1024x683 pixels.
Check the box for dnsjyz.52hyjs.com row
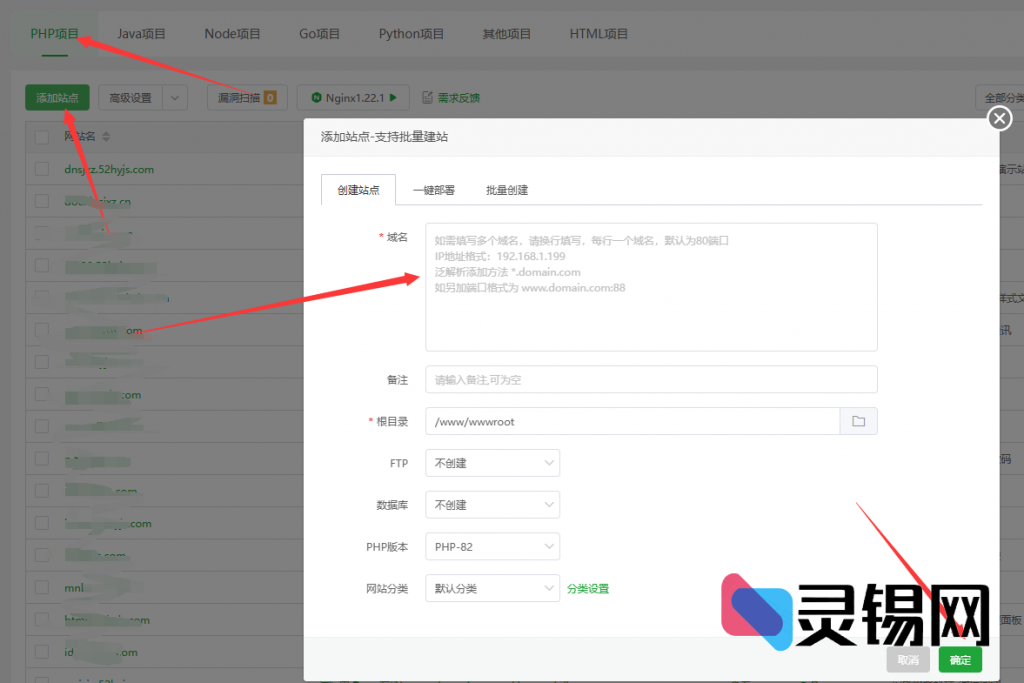(x=42, y=169)
